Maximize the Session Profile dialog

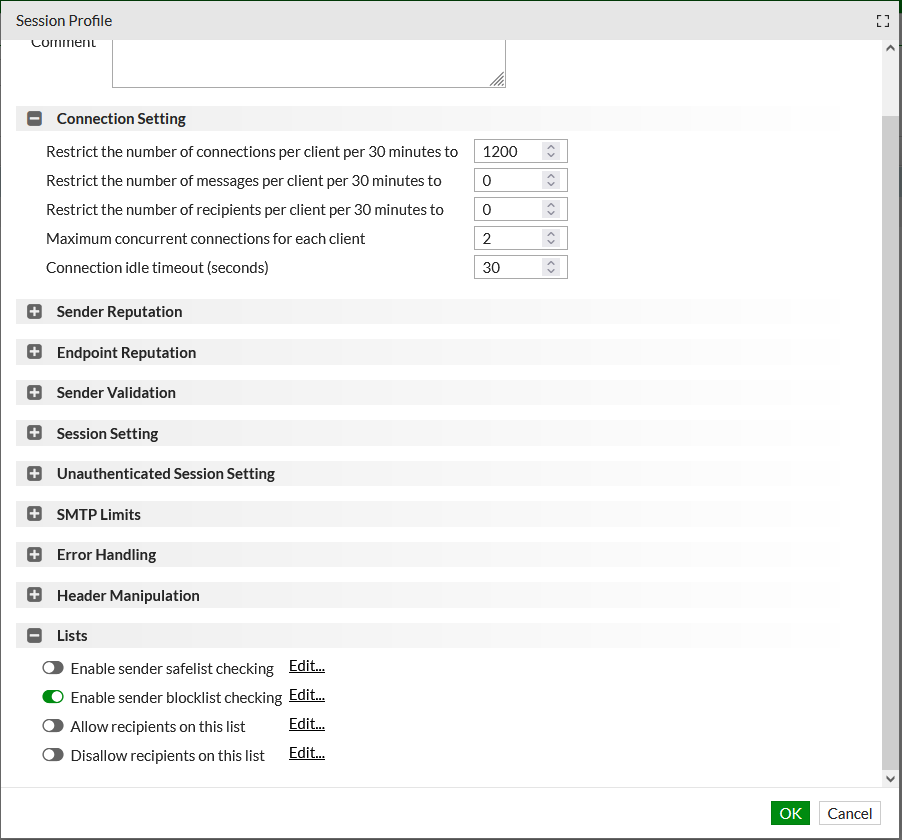point(882,21)
